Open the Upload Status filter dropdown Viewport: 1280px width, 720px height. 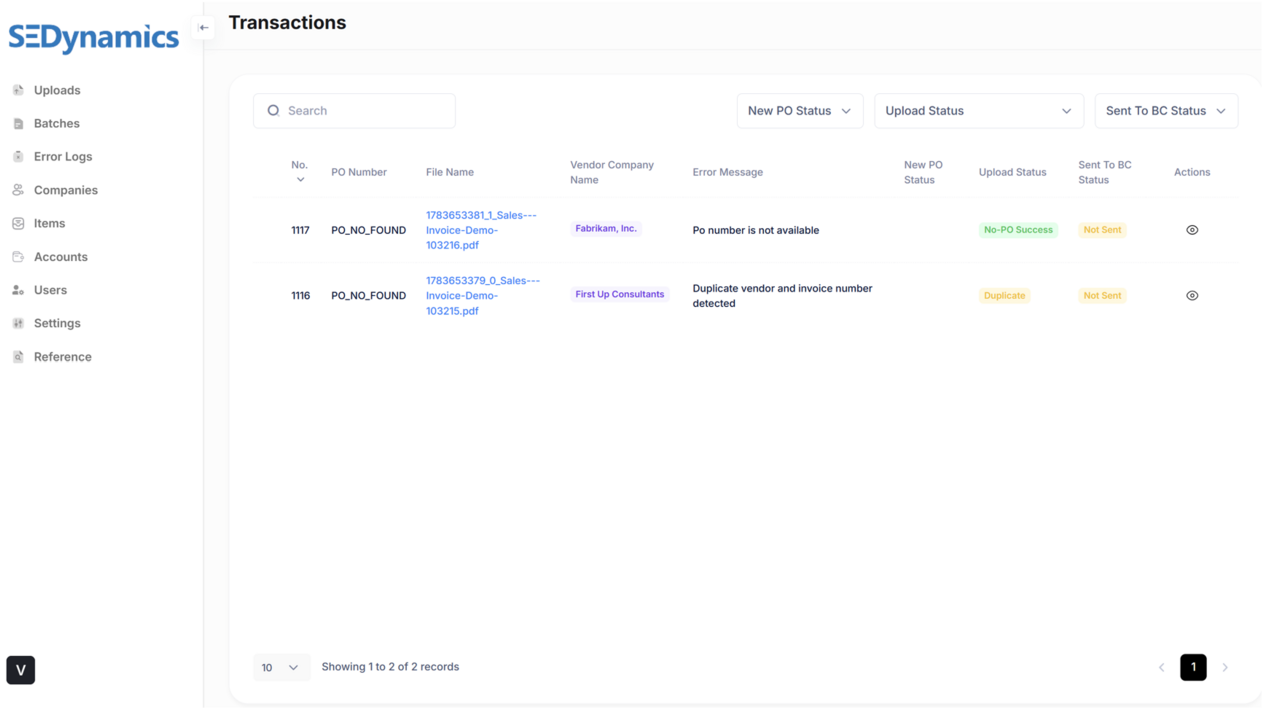click(x=979, y=111)
